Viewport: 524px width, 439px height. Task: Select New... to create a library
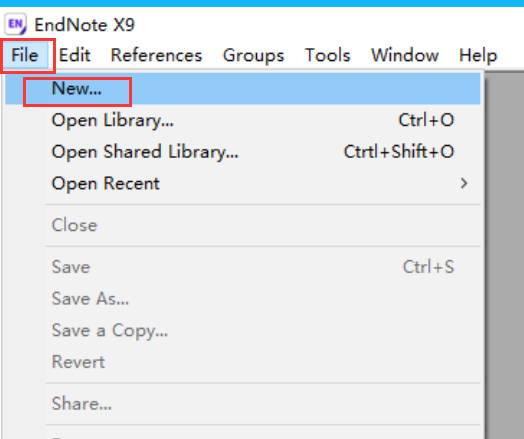coord(243,89)
